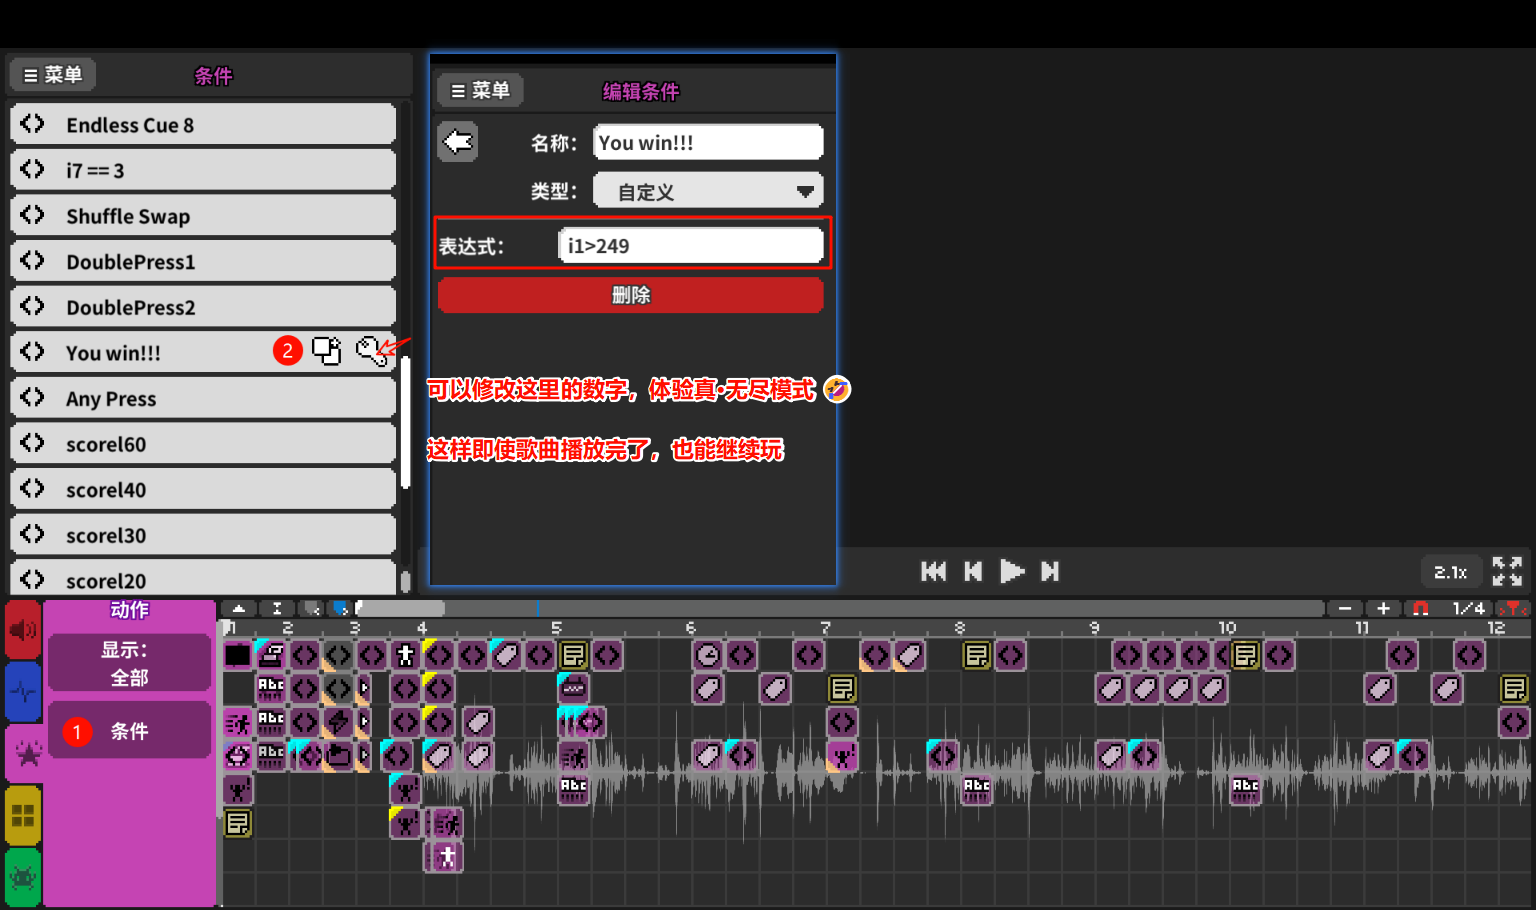Toggle the red magnet snap on the timeline
This screenshot has height=910, width=1536.
(1420, 608)
